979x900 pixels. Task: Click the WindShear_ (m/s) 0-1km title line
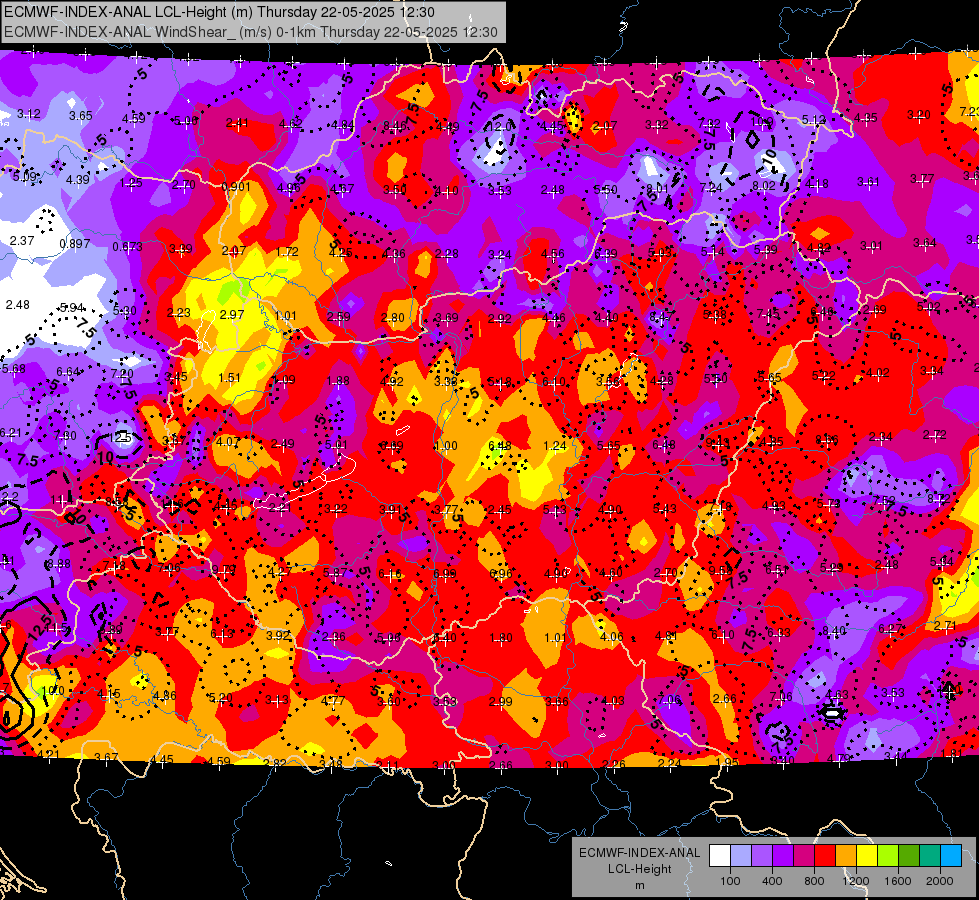coord(250,32)
